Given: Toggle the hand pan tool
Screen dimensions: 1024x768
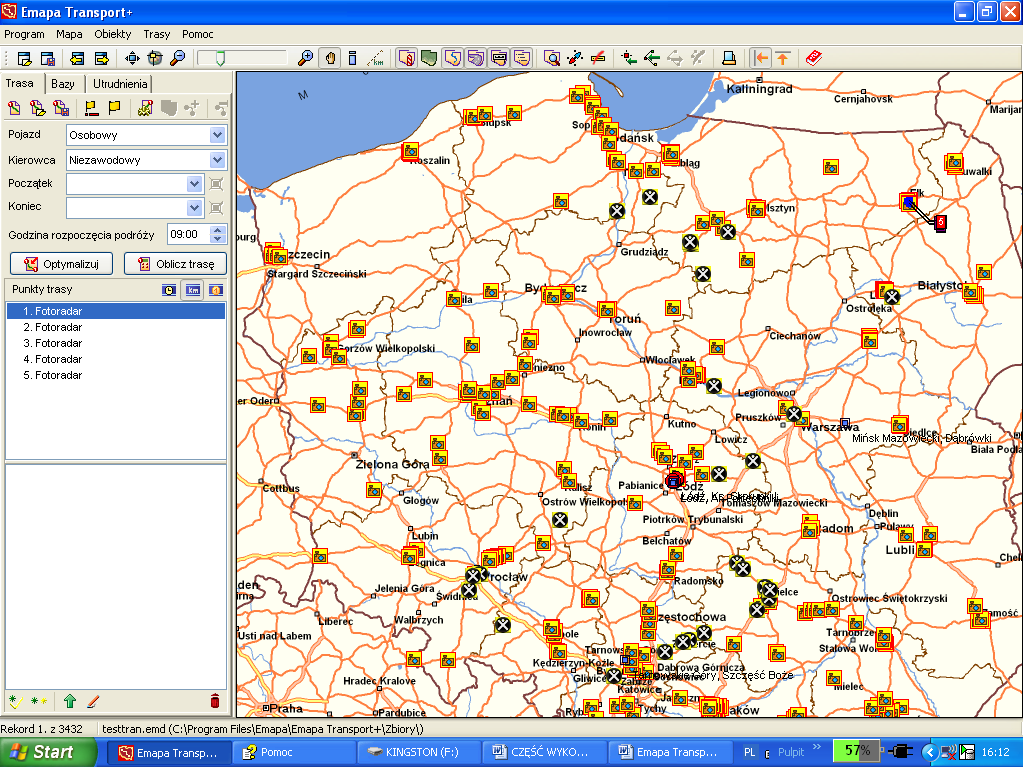Looking at the screenshot, I should point(330,59).
